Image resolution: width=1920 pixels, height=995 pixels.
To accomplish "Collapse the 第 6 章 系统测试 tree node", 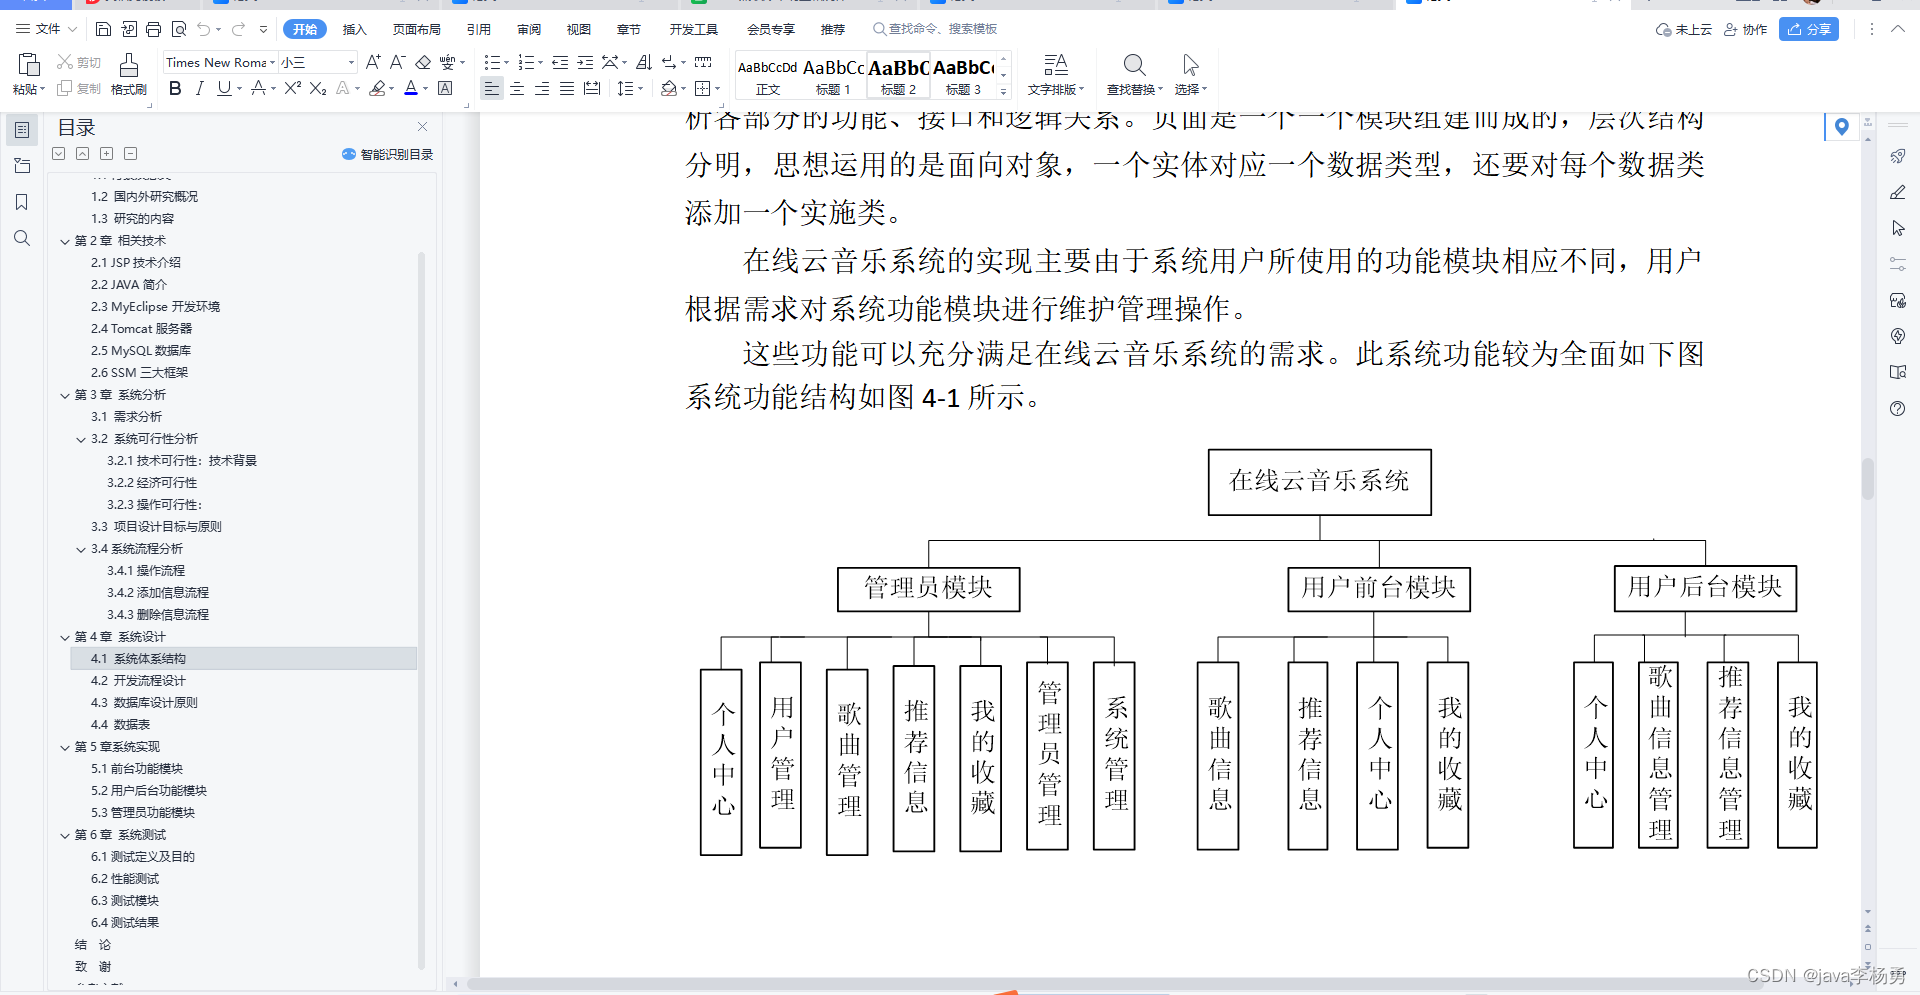I will [65, 835].
